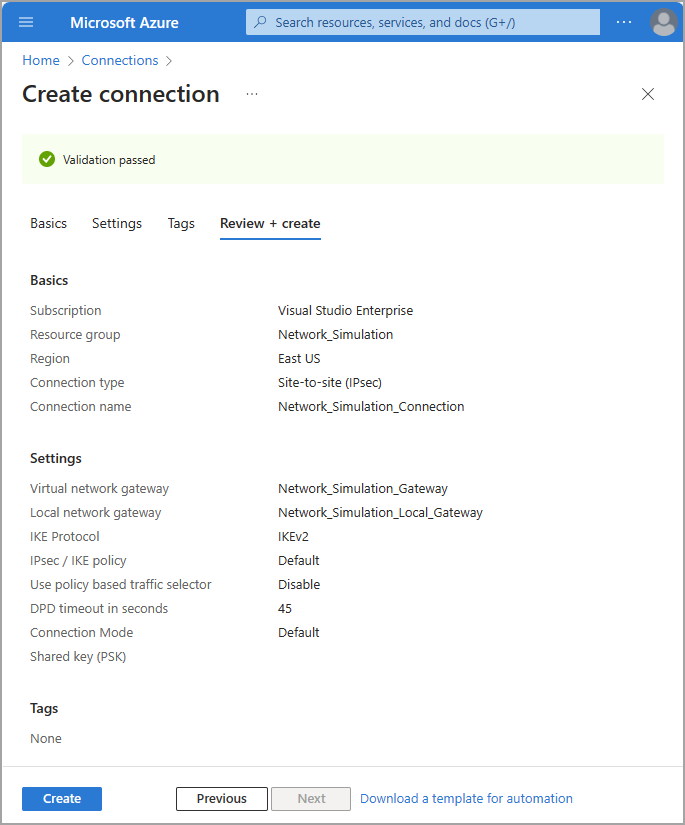The image size is (685, 825).
Task: Go back with the Previous button
Action: click(221, 799)
